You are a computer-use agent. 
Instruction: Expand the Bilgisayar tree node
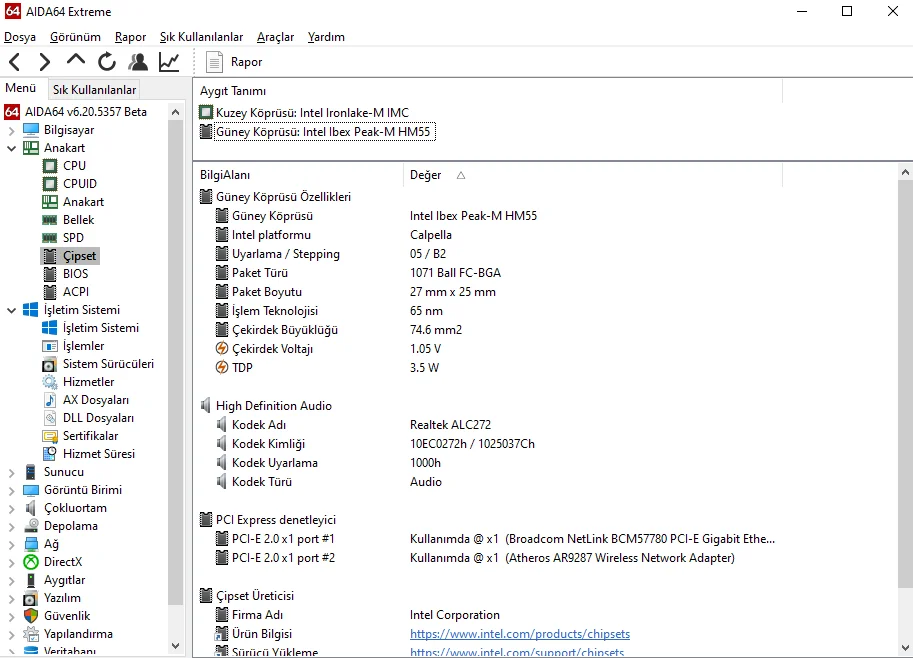[12, 130]
